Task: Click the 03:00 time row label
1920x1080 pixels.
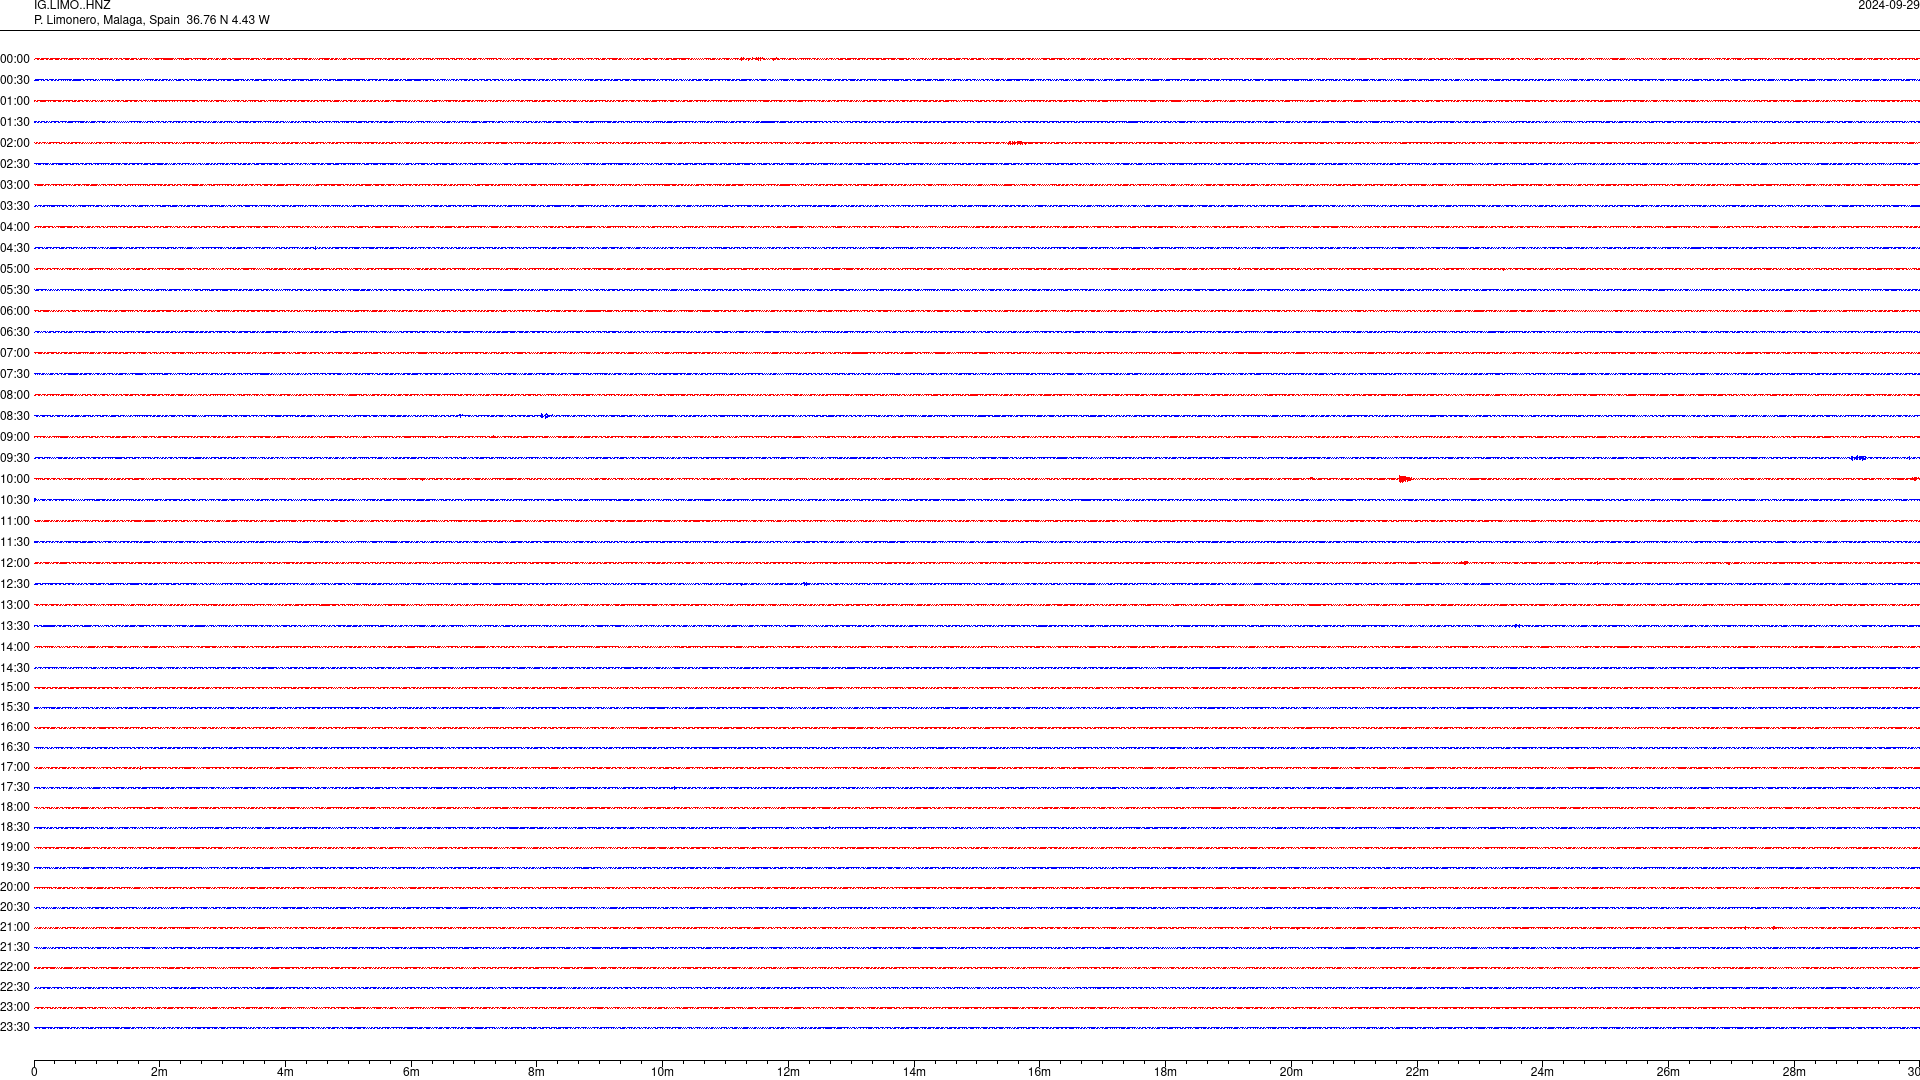Action: (15, 185)
